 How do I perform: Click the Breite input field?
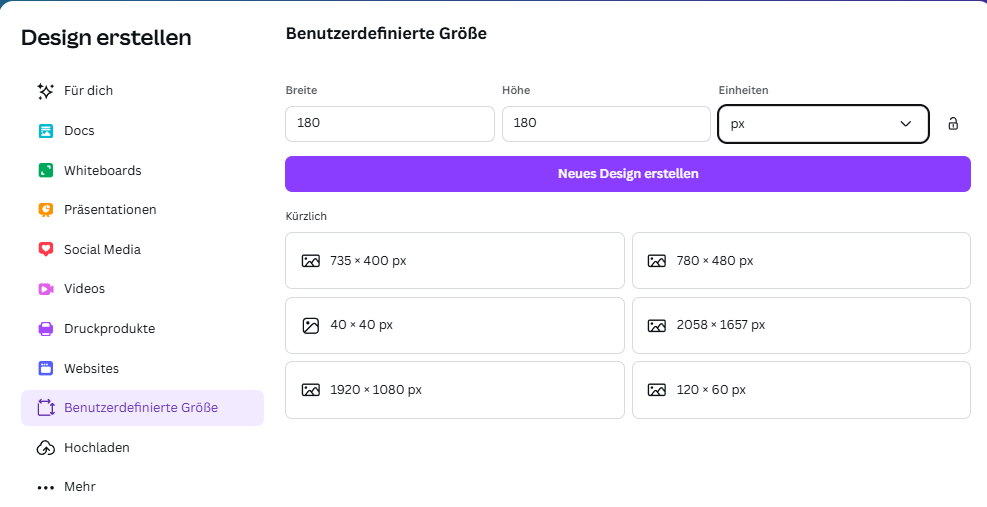[389, 124]
